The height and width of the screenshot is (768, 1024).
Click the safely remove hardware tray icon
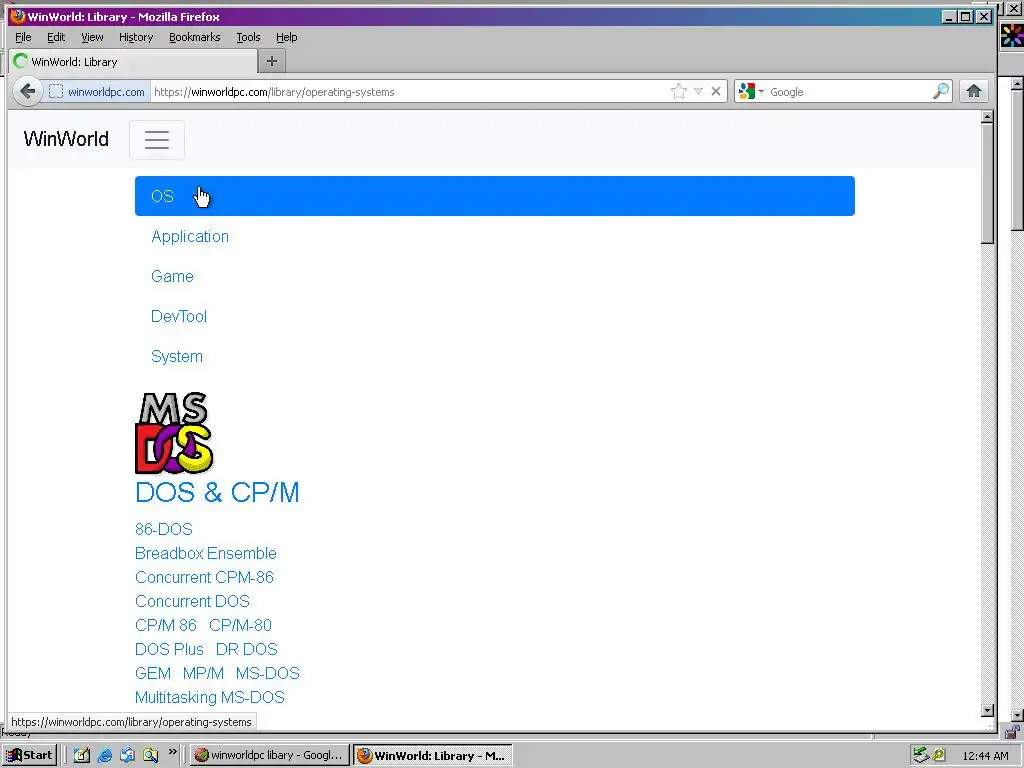(921, 755)
